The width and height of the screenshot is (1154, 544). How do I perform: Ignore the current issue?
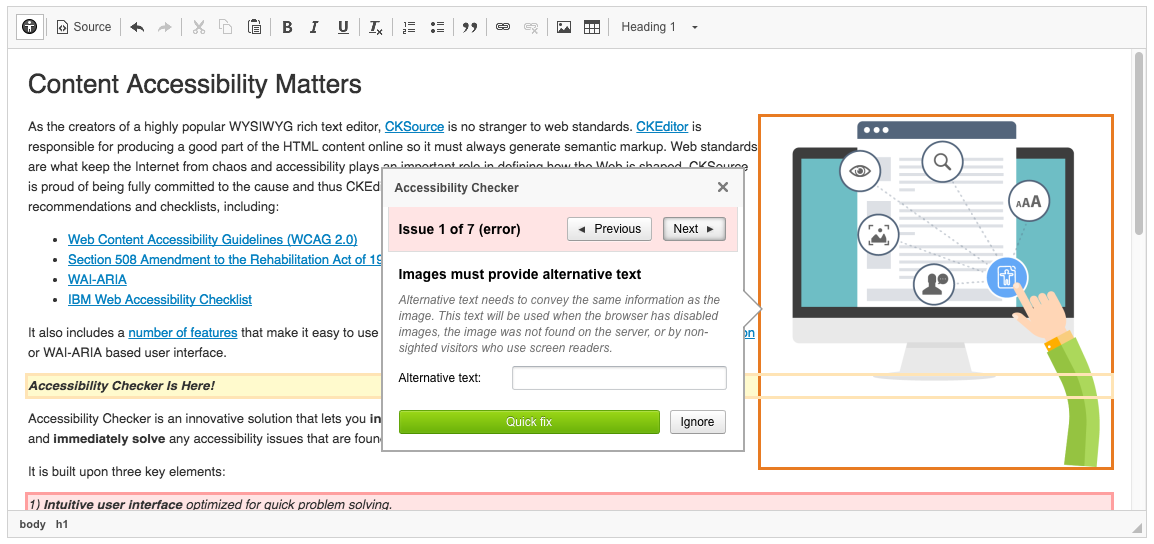[x=697, y=422]
